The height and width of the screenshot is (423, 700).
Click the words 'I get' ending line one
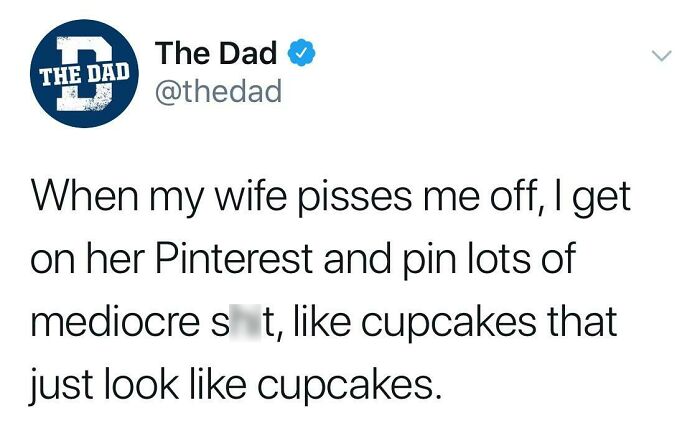tap(596, 197)
